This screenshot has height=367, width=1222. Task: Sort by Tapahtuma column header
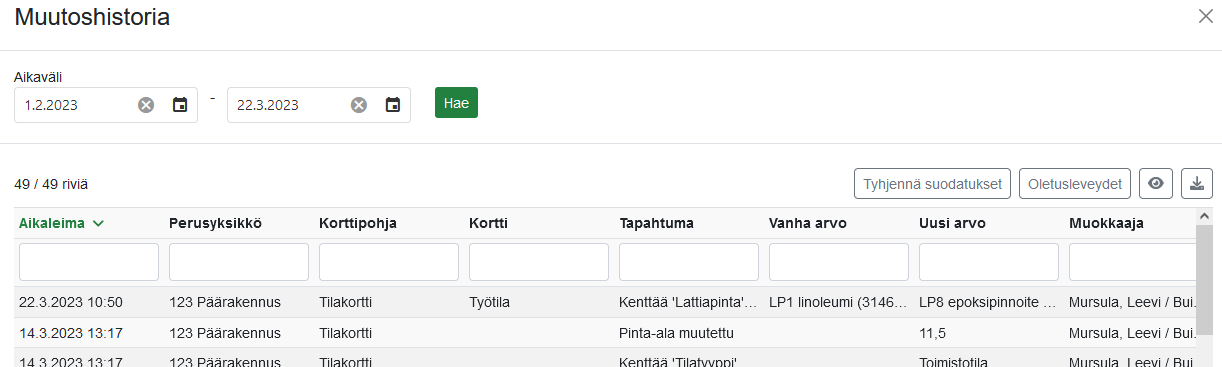coord(657,223)
